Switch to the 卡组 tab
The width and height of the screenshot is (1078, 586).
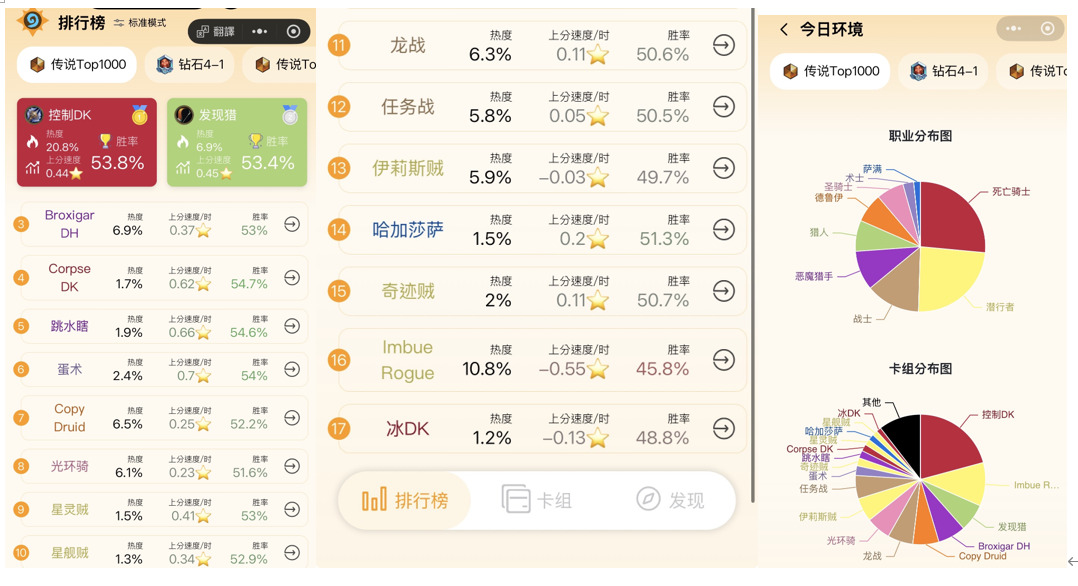[x=537, y=500]
